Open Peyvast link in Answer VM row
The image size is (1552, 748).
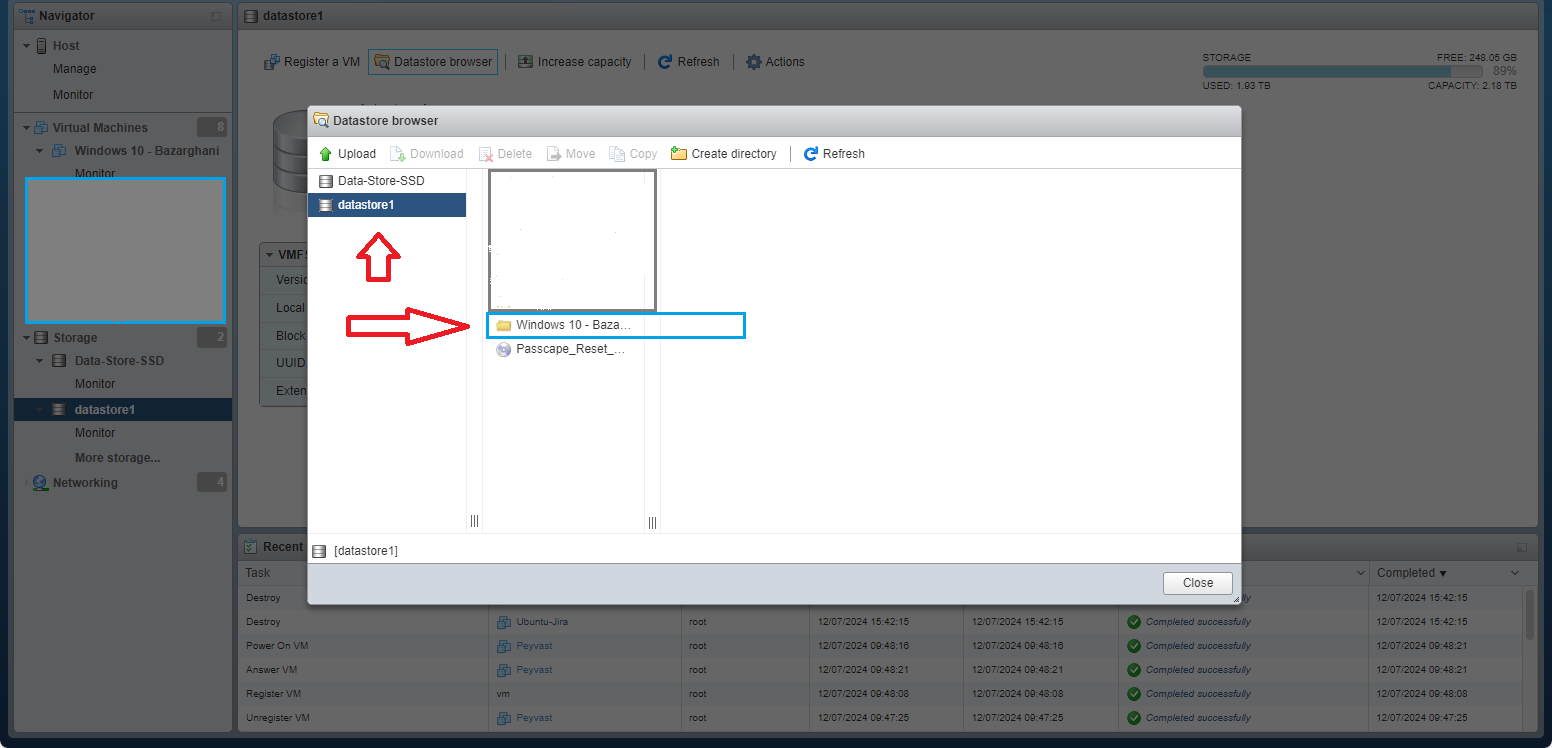(534, 670)
